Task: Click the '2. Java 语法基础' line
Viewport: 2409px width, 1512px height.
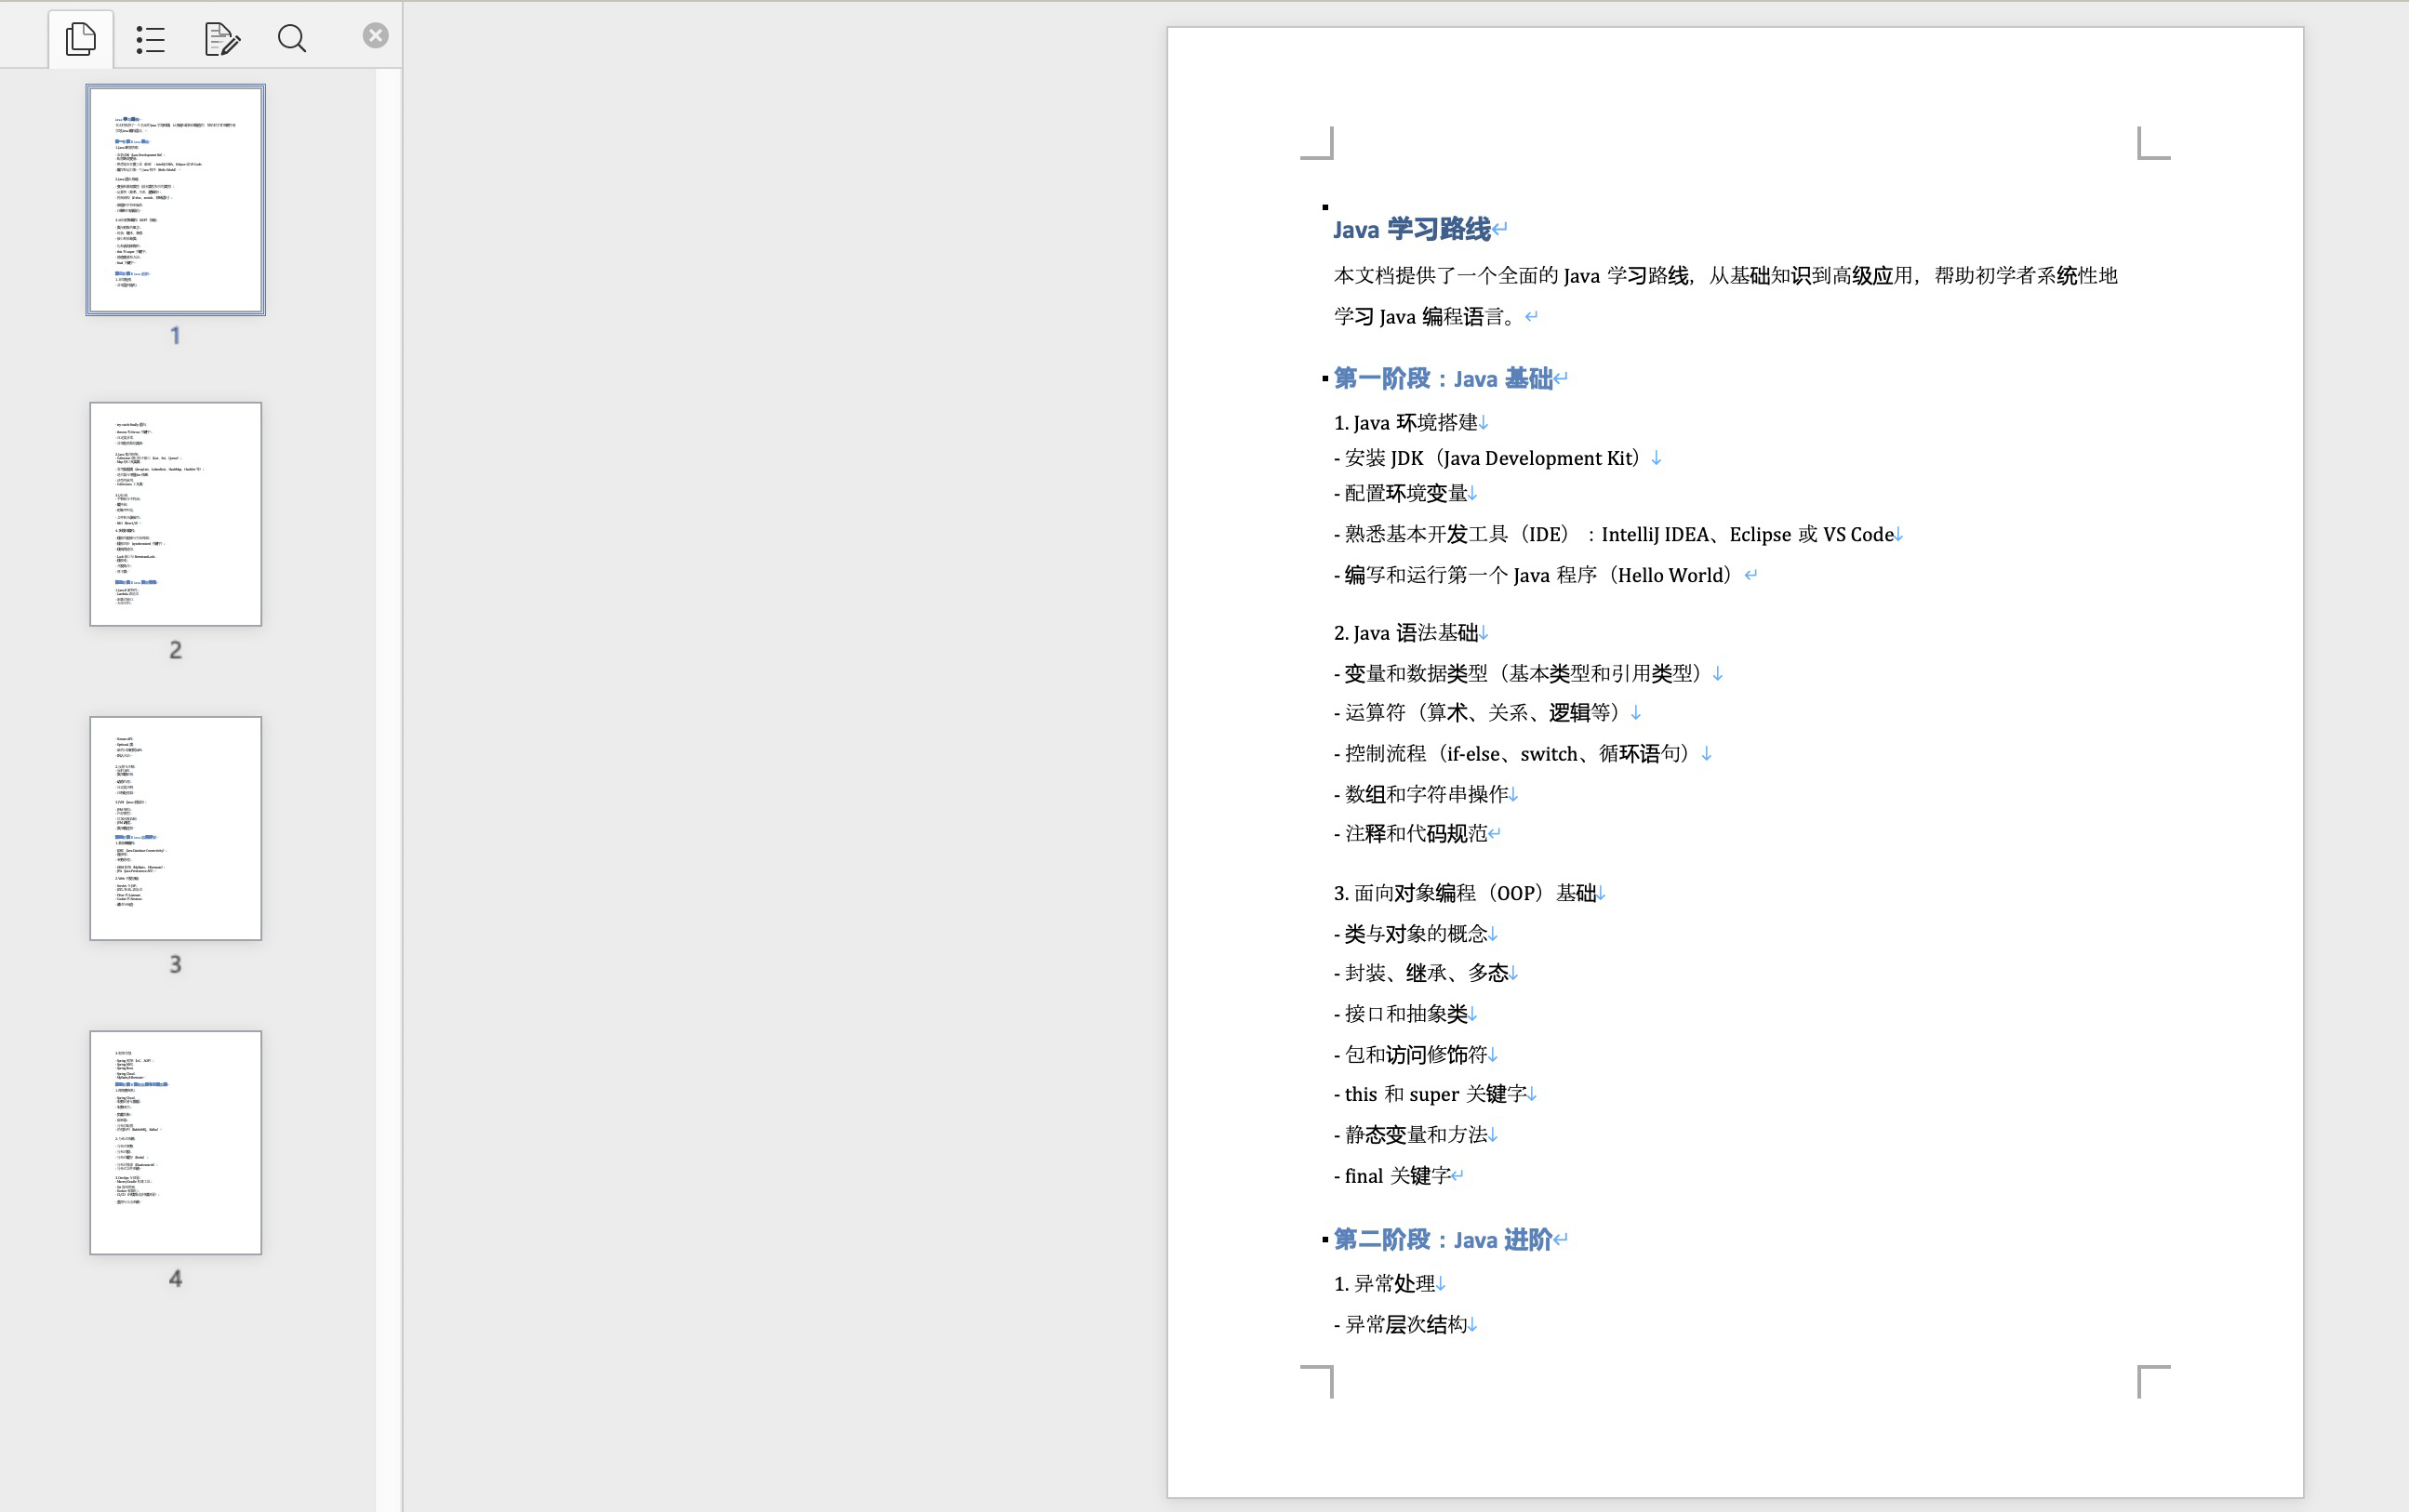Action: click(x=1405, y=633)
